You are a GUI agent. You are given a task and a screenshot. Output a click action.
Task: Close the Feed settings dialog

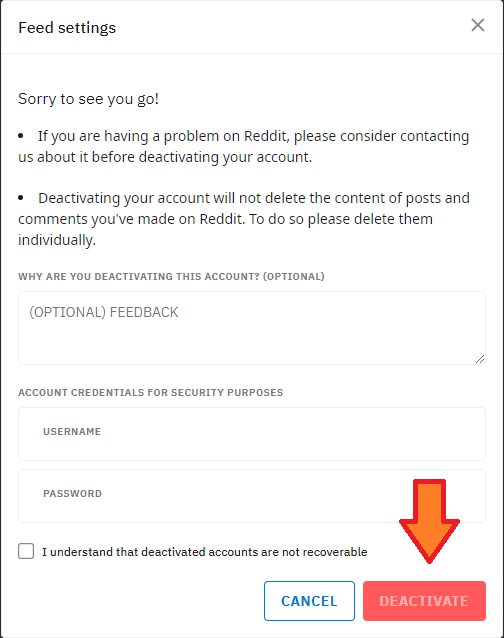(478, 25)
